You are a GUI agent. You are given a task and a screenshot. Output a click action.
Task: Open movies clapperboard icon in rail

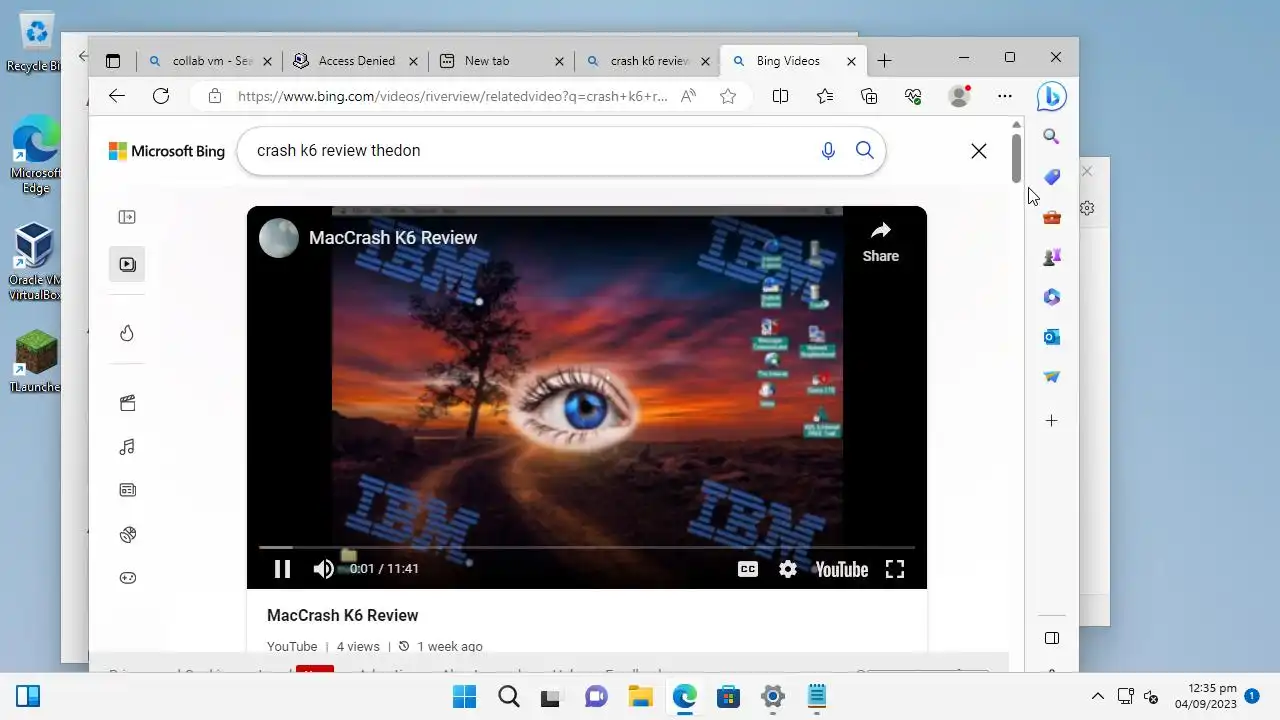coord(127,403)
